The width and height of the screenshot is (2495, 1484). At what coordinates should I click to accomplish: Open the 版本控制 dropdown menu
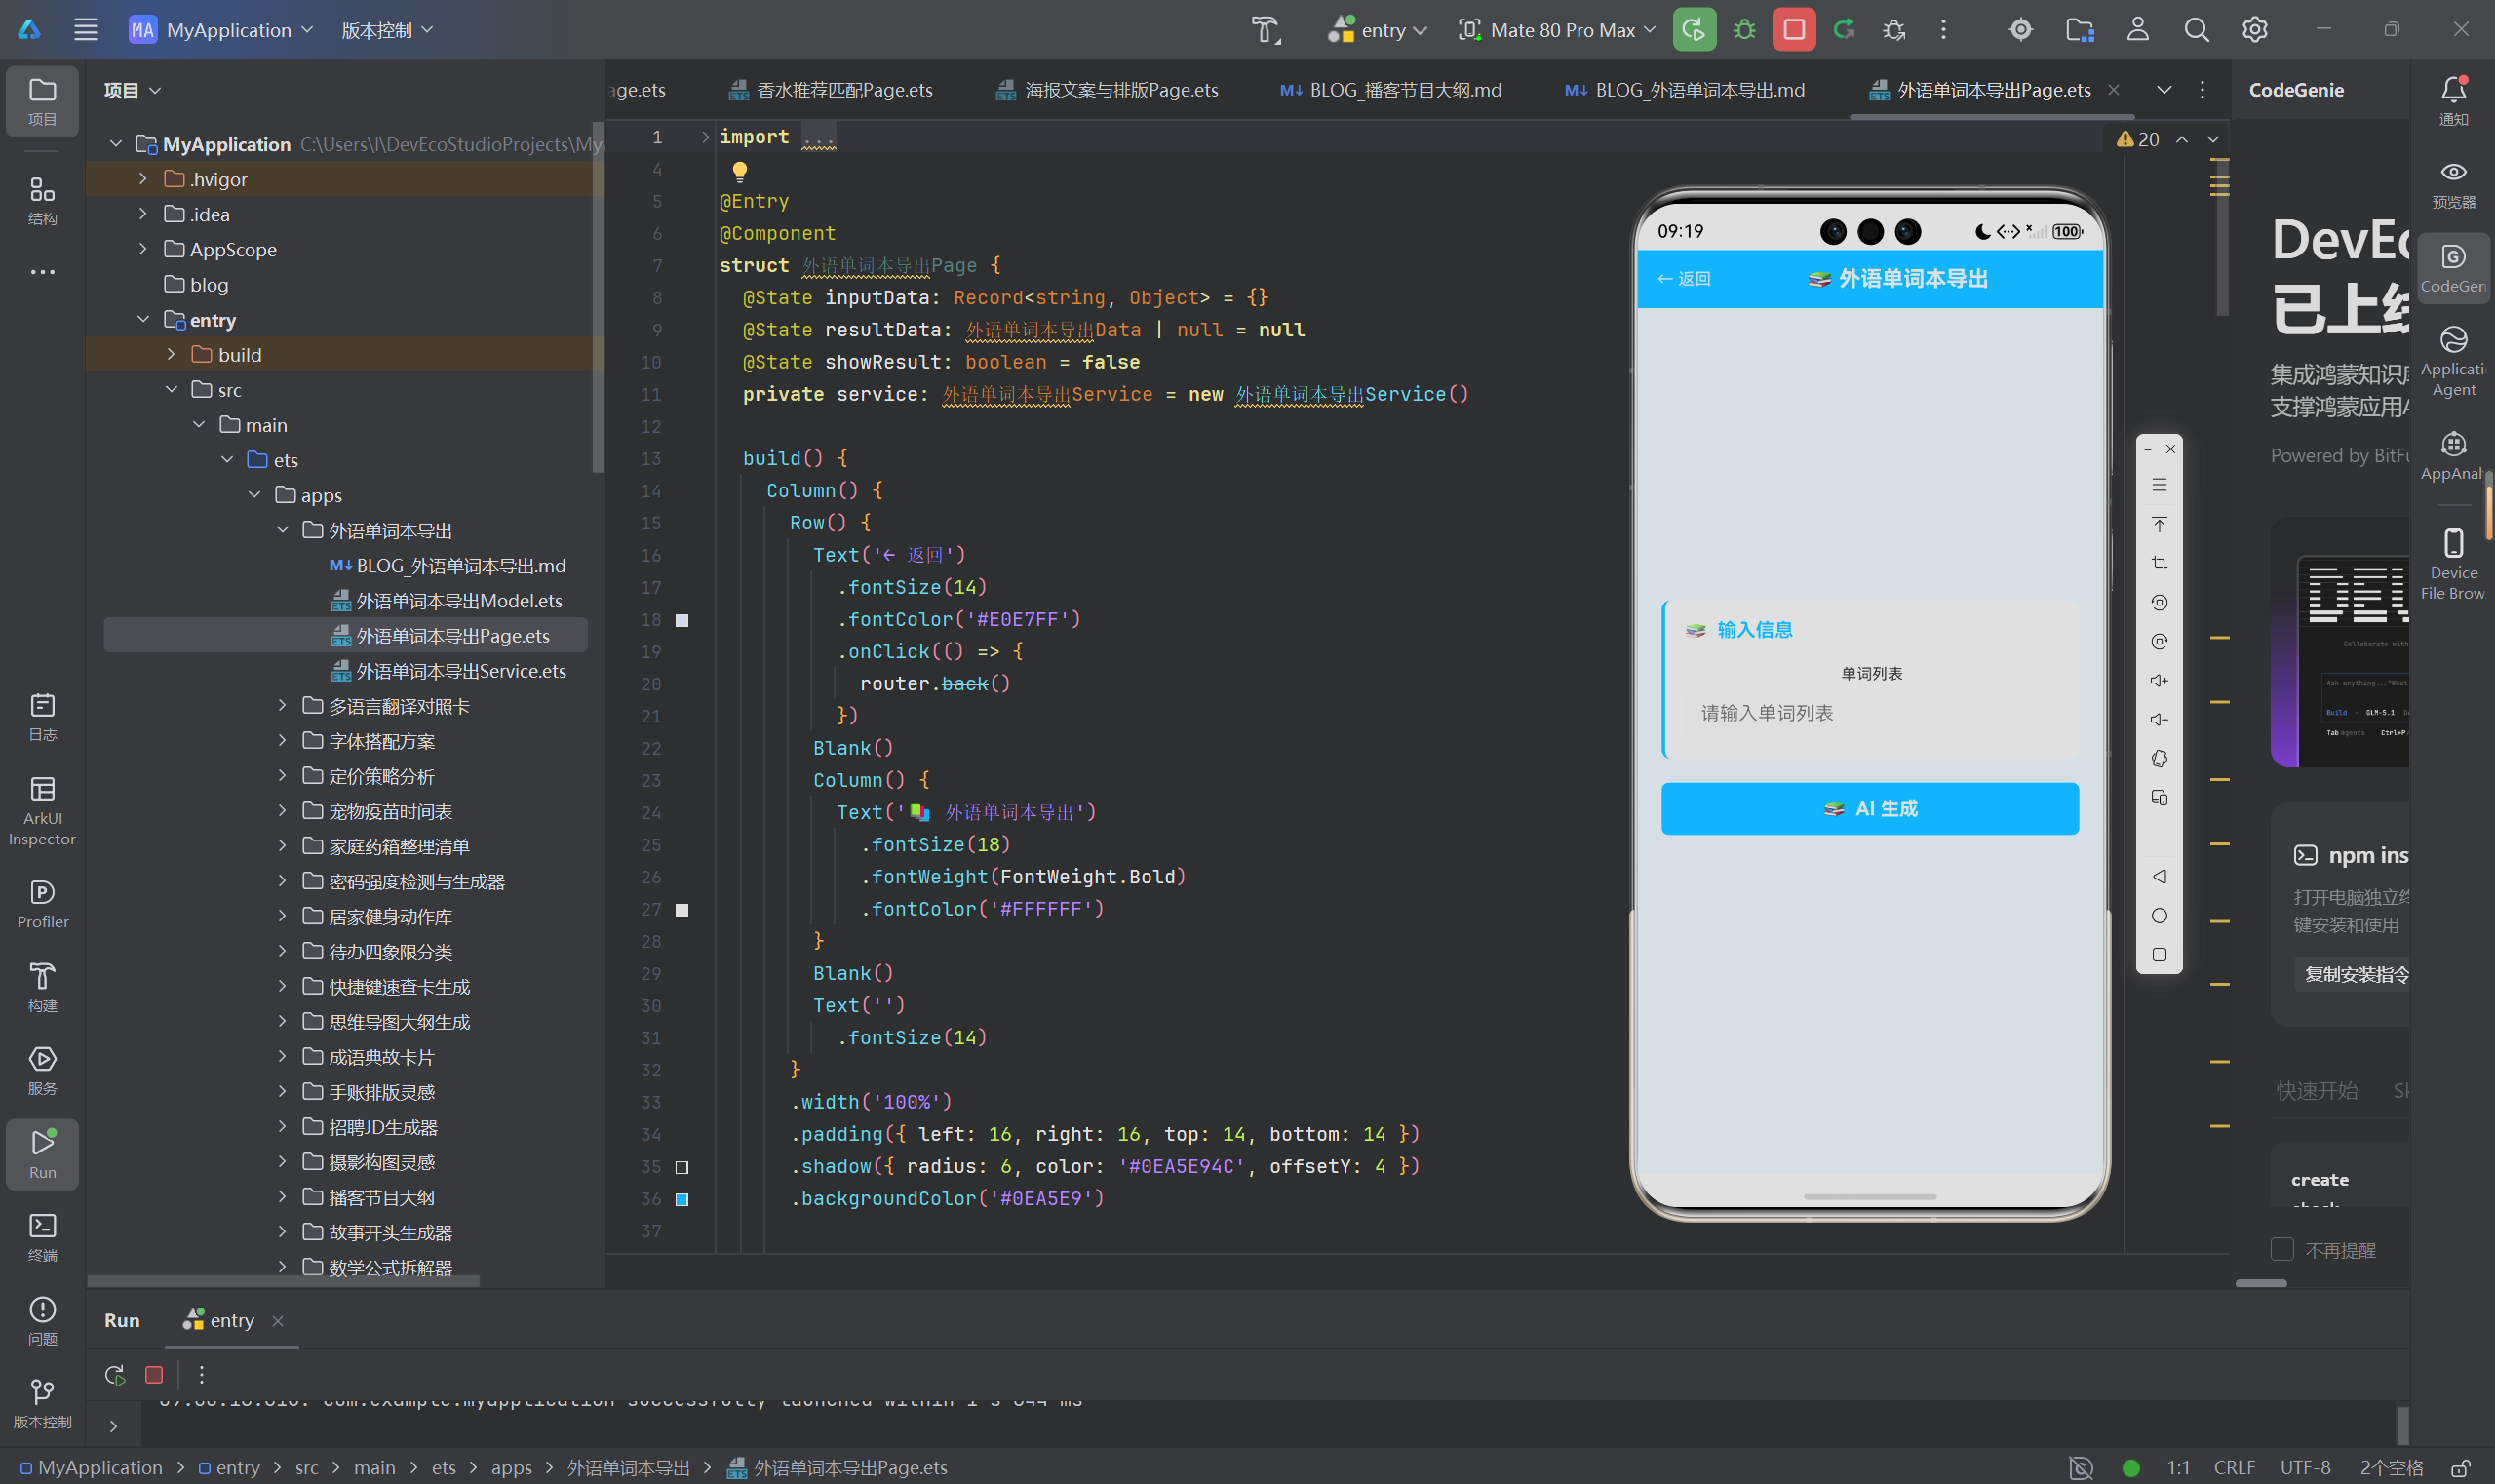[387, 30]
